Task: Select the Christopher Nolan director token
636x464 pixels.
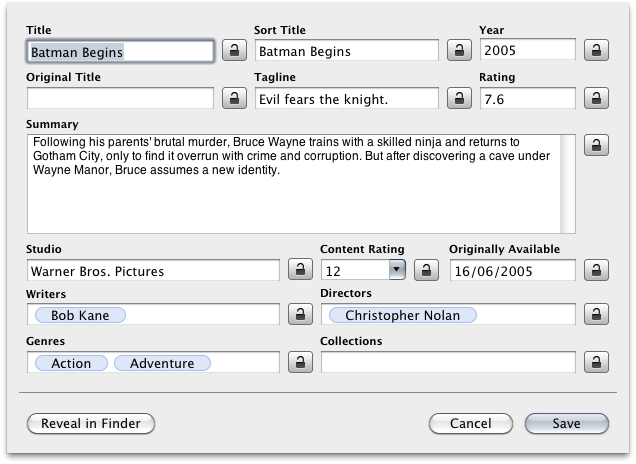Action: coord(402,315)
